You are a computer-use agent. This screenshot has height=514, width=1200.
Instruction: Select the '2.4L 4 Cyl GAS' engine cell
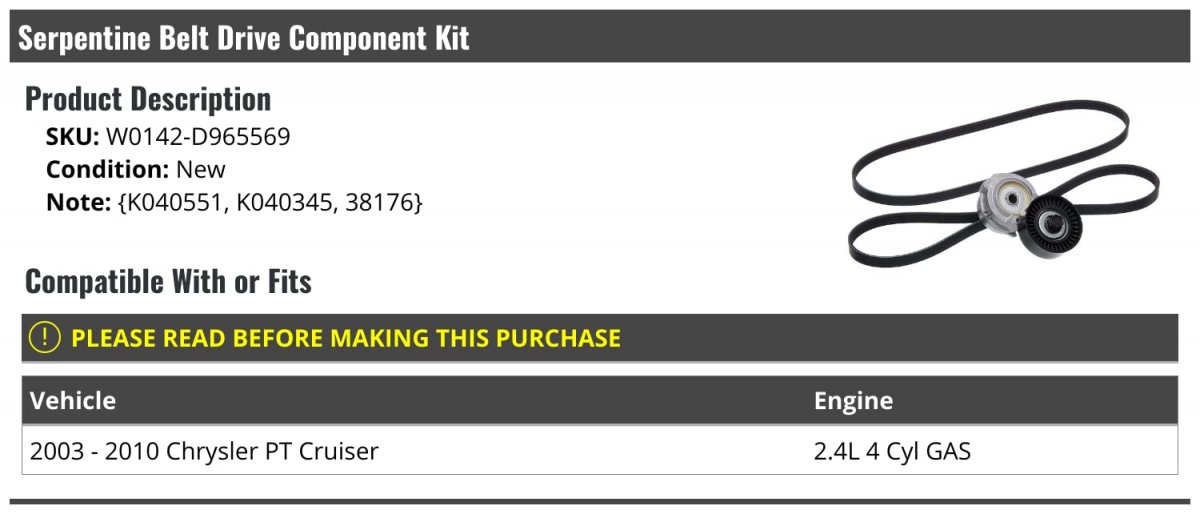[892, 451]
